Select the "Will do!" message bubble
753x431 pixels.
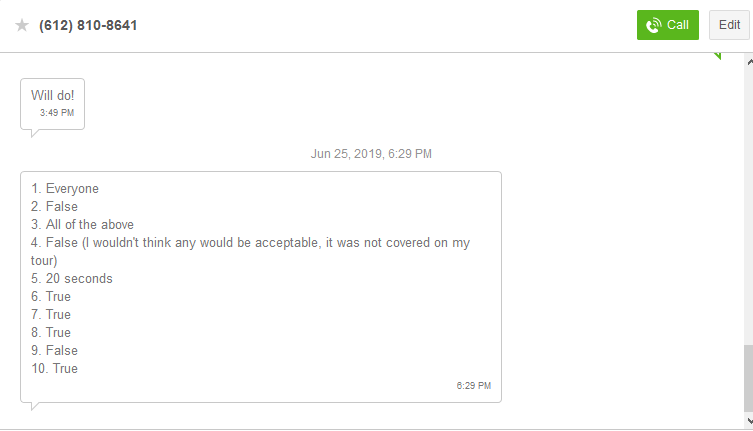pyautogui.click(x=52, y=95)
